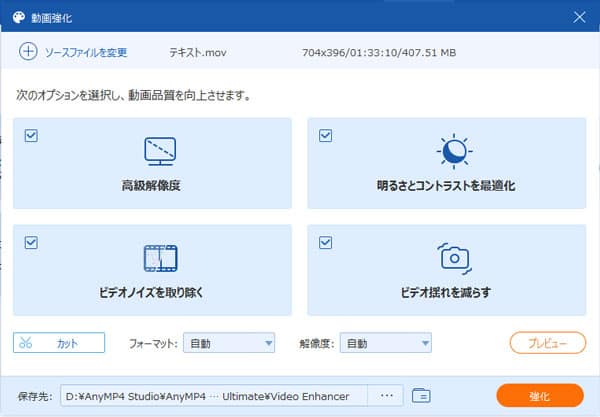Click the film strip denoise icon

[x=160, y=258]
